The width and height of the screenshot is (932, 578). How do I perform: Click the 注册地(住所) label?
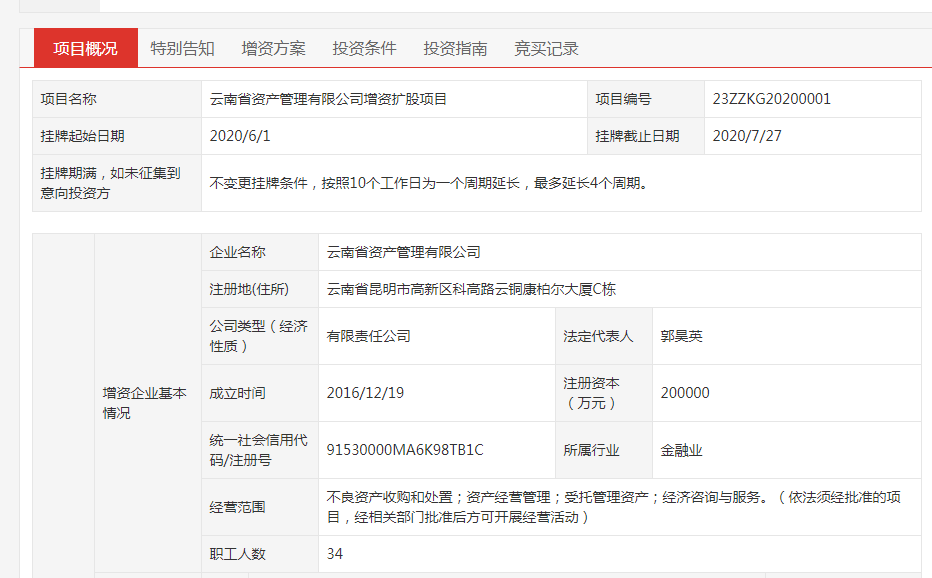coord(249,290)
